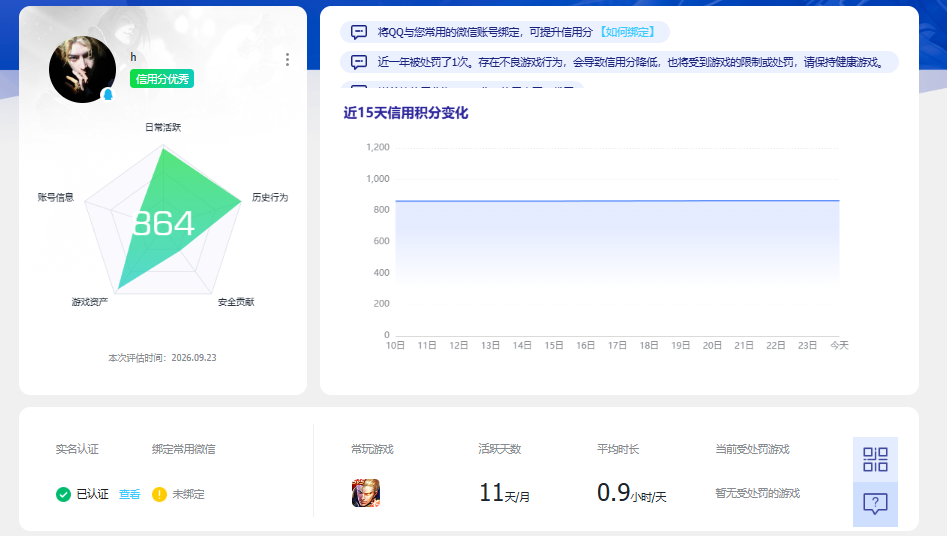Viewport: 947px width, 536px height.
Task: Click the 查看 link next to 已认证
Action: (129, 494)
